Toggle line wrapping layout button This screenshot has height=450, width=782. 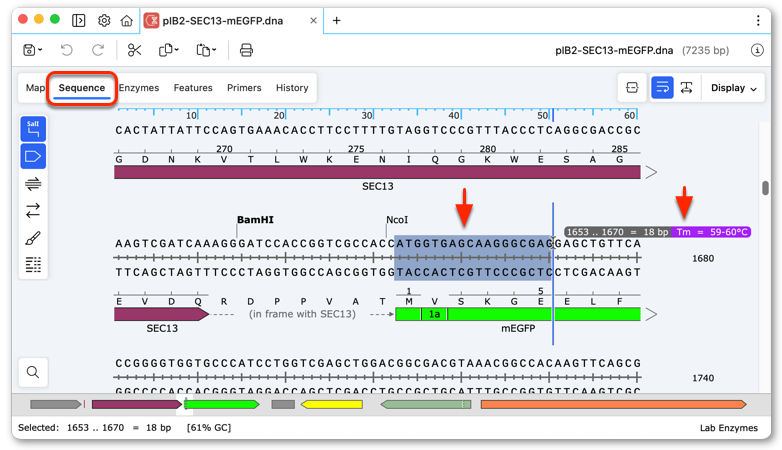662,88
